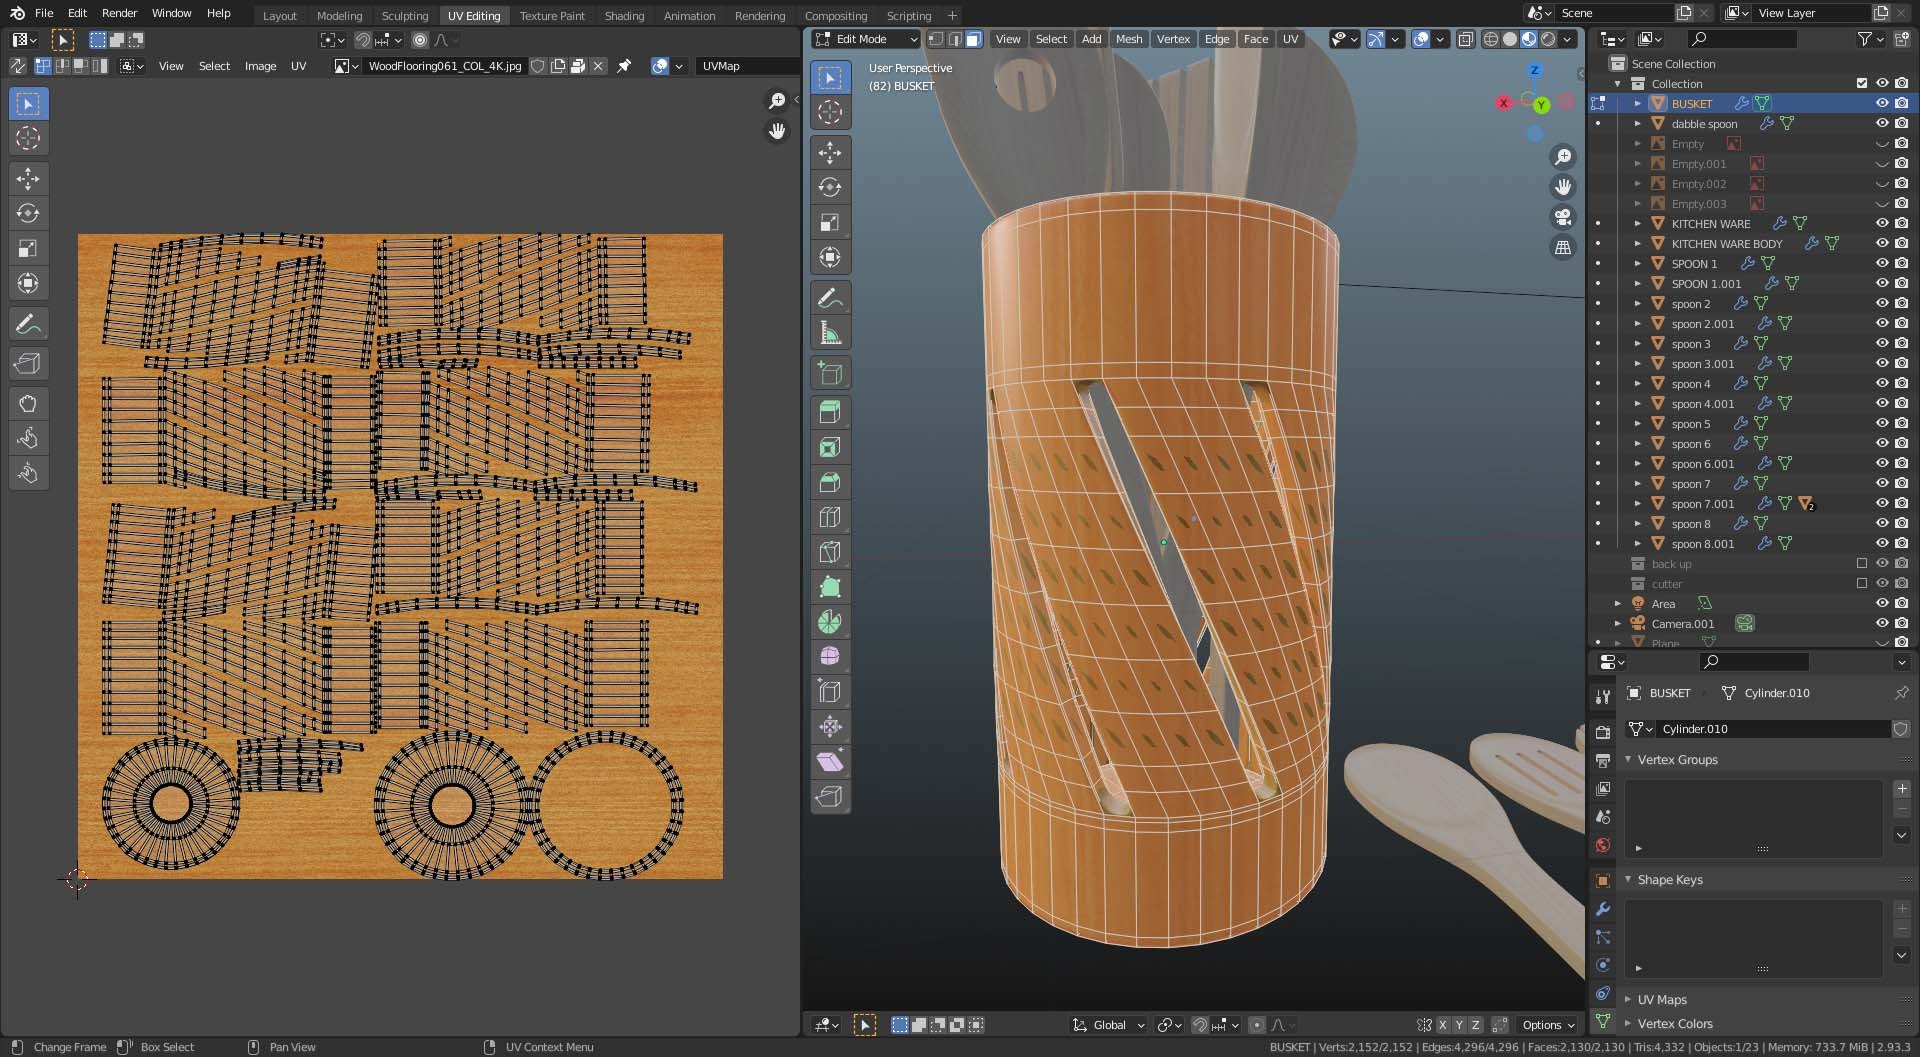The height and width of the screenshot is (1057, 1920).
Task: Select the Rip Region tool in UV editor
Action: pyautogui.click(x=28, y=364)
